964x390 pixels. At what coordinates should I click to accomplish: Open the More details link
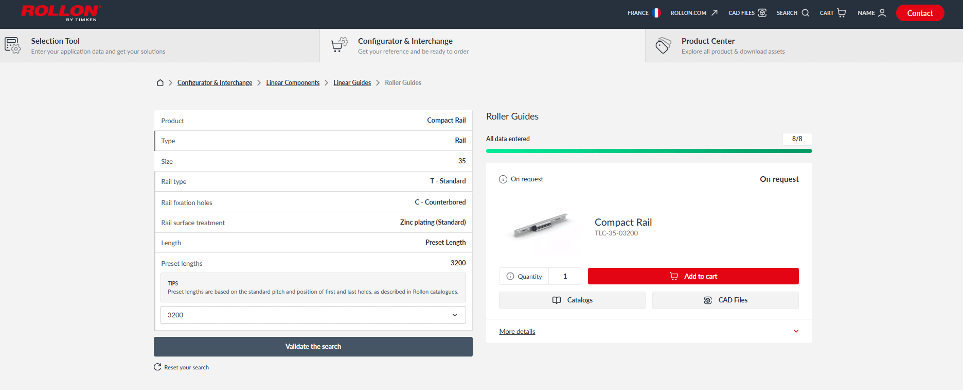click(x=517, y=332)
